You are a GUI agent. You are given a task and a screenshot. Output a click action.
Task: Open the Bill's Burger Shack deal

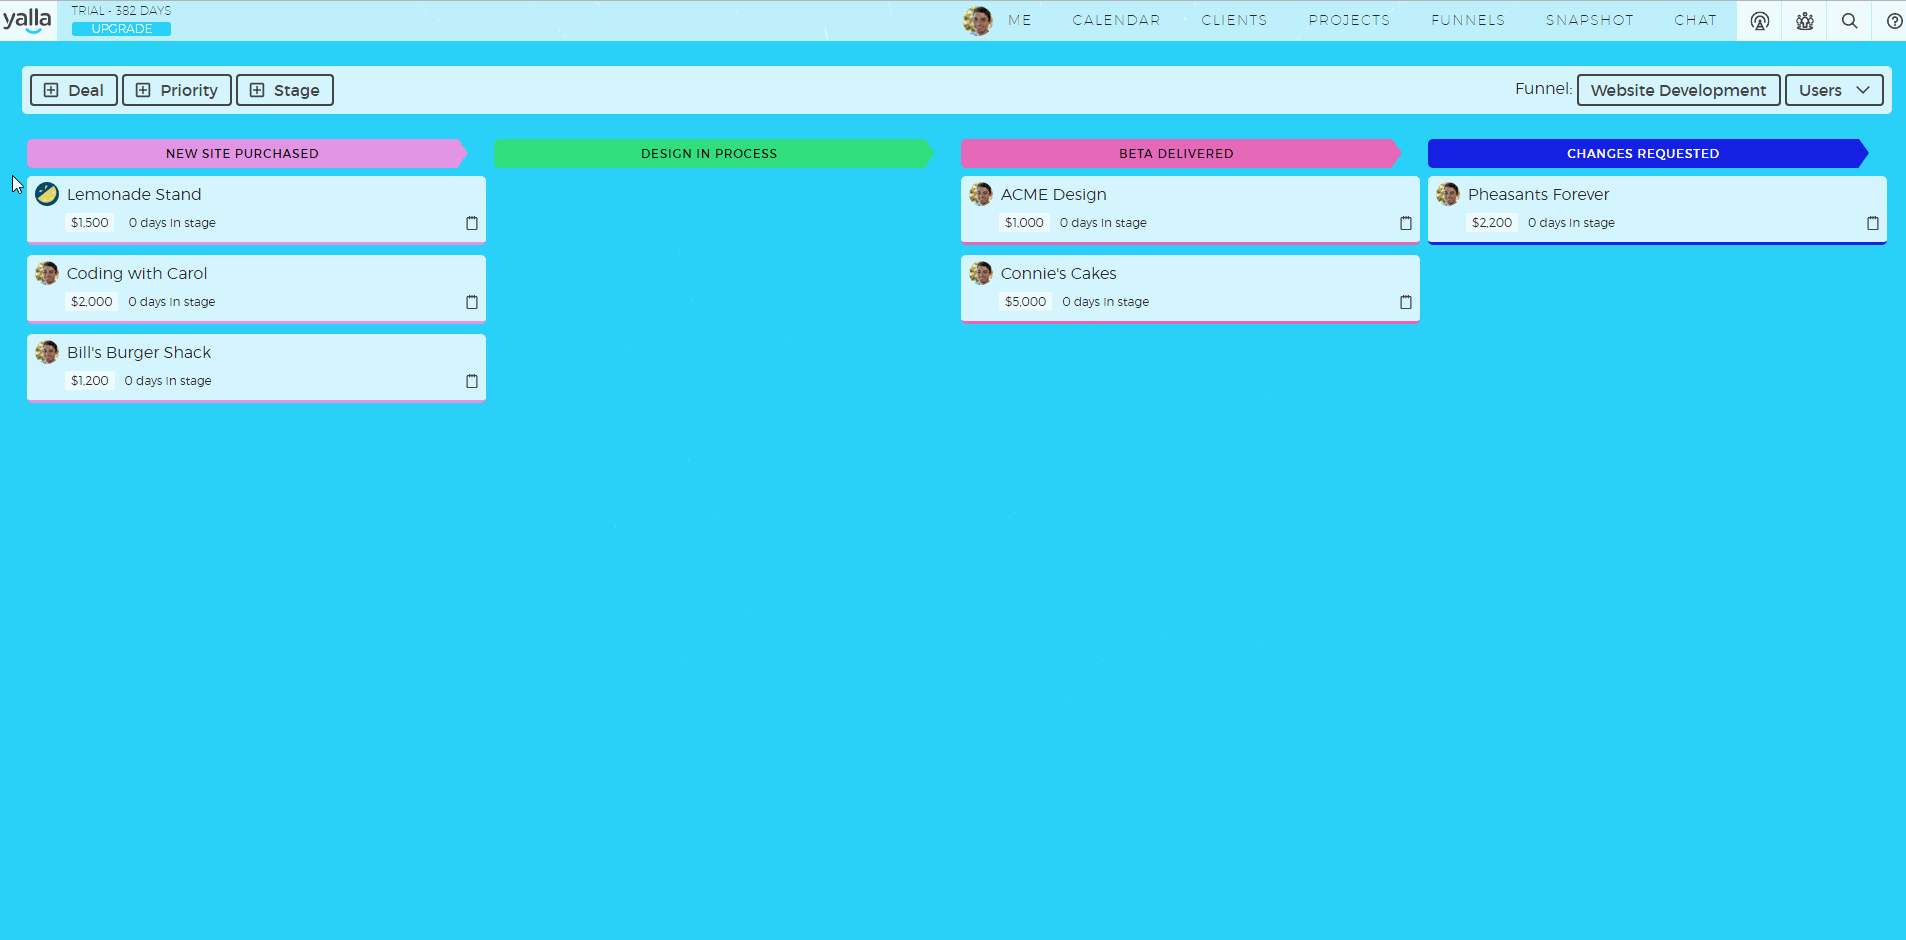pyautogui.click(x=139, y=352)
